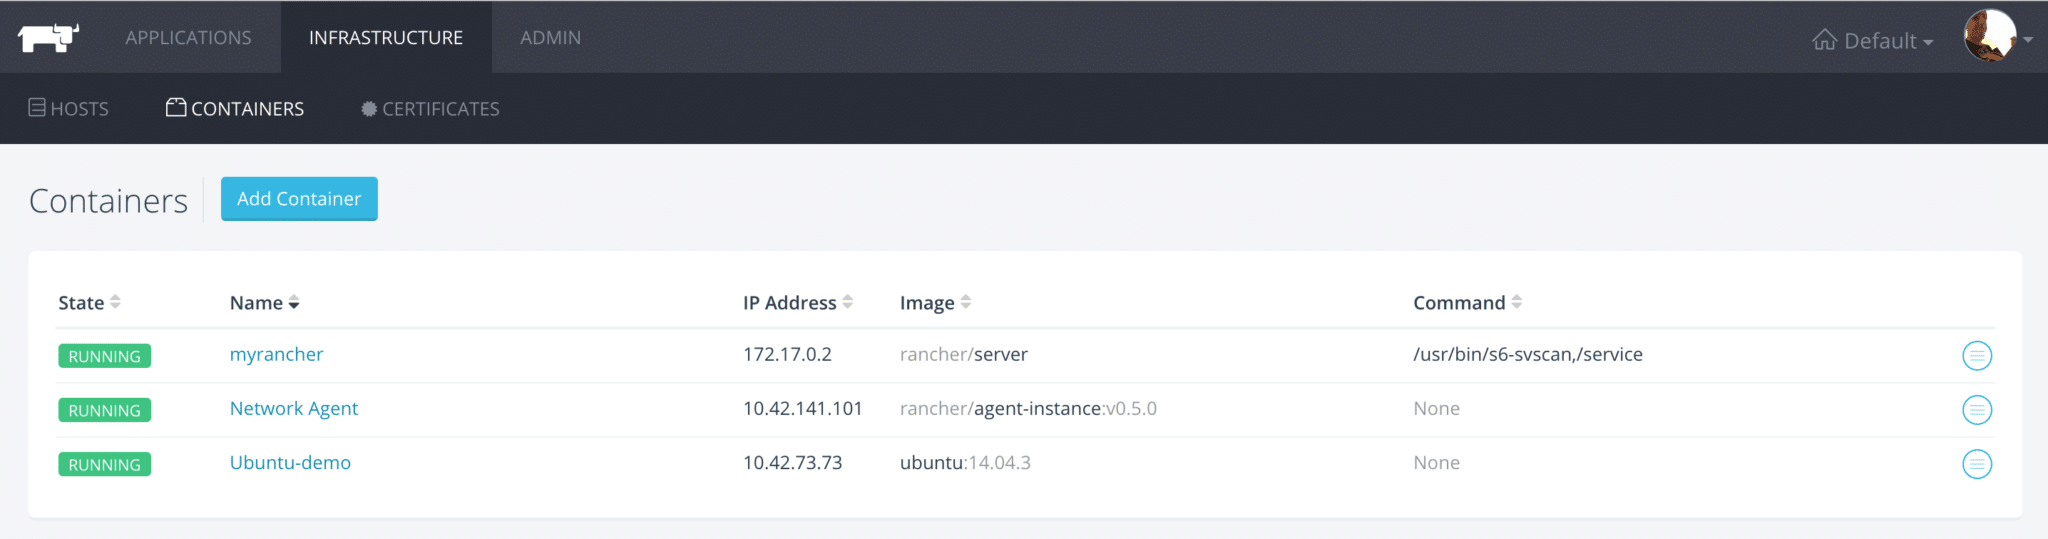
Task: Select IP address 172.17.0.2
Action: pyautogui.click(x=787, y=354)
